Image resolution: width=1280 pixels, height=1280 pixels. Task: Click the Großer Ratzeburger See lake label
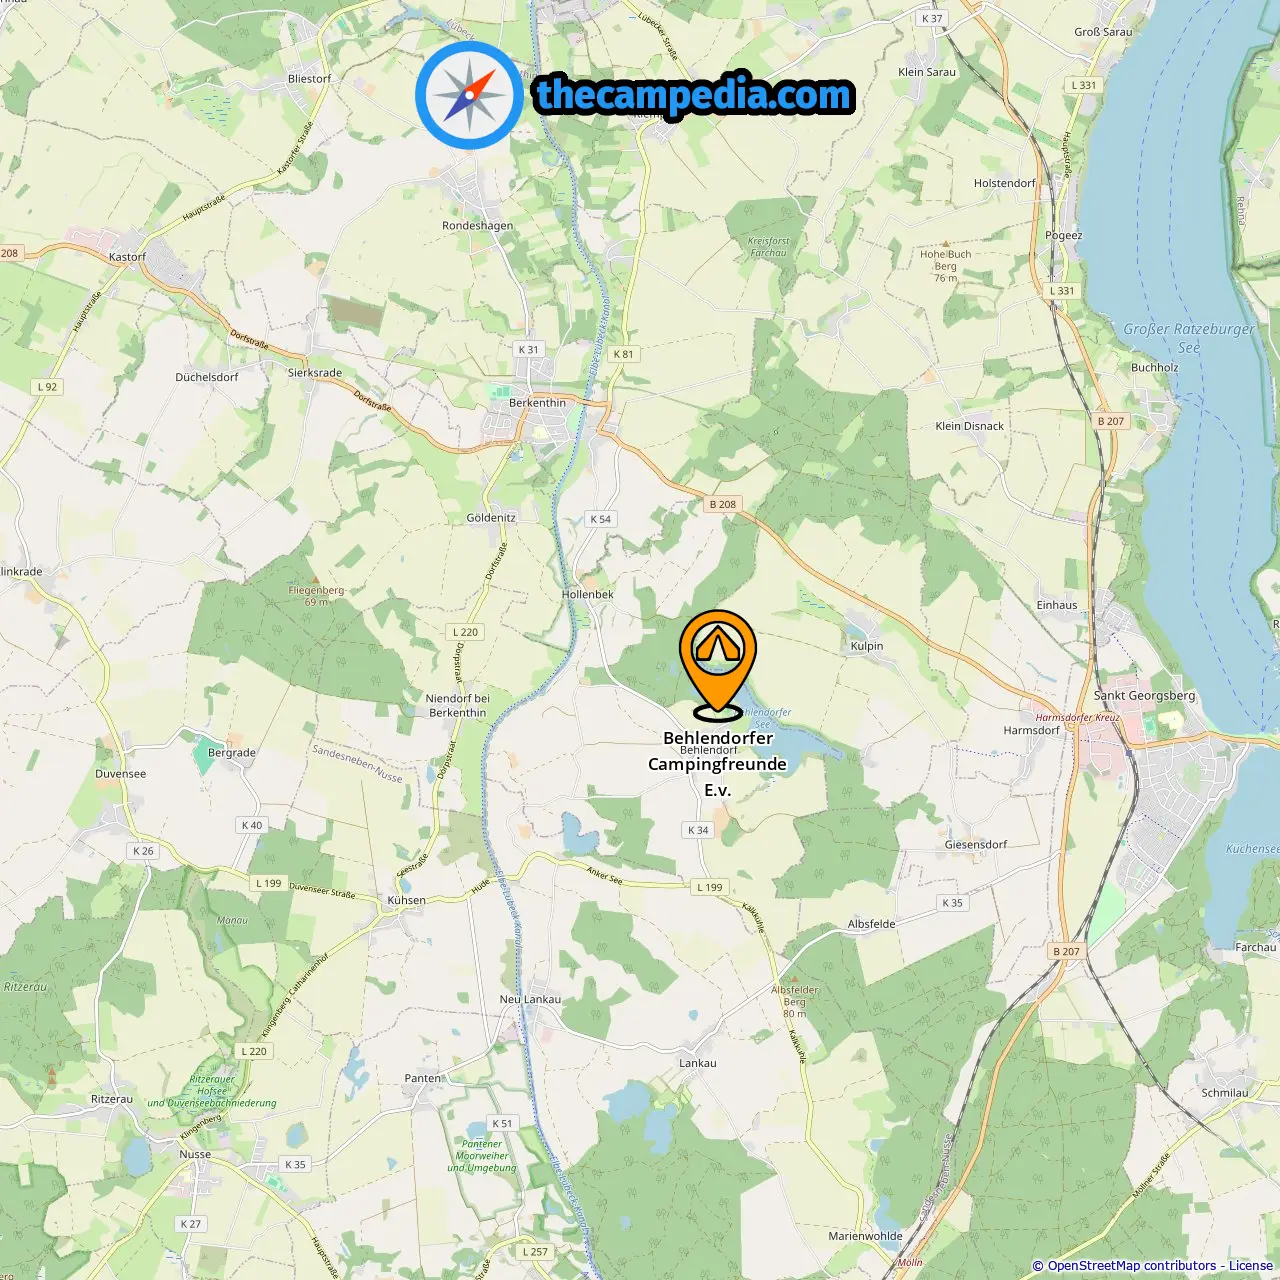[x=1188, y=338]
